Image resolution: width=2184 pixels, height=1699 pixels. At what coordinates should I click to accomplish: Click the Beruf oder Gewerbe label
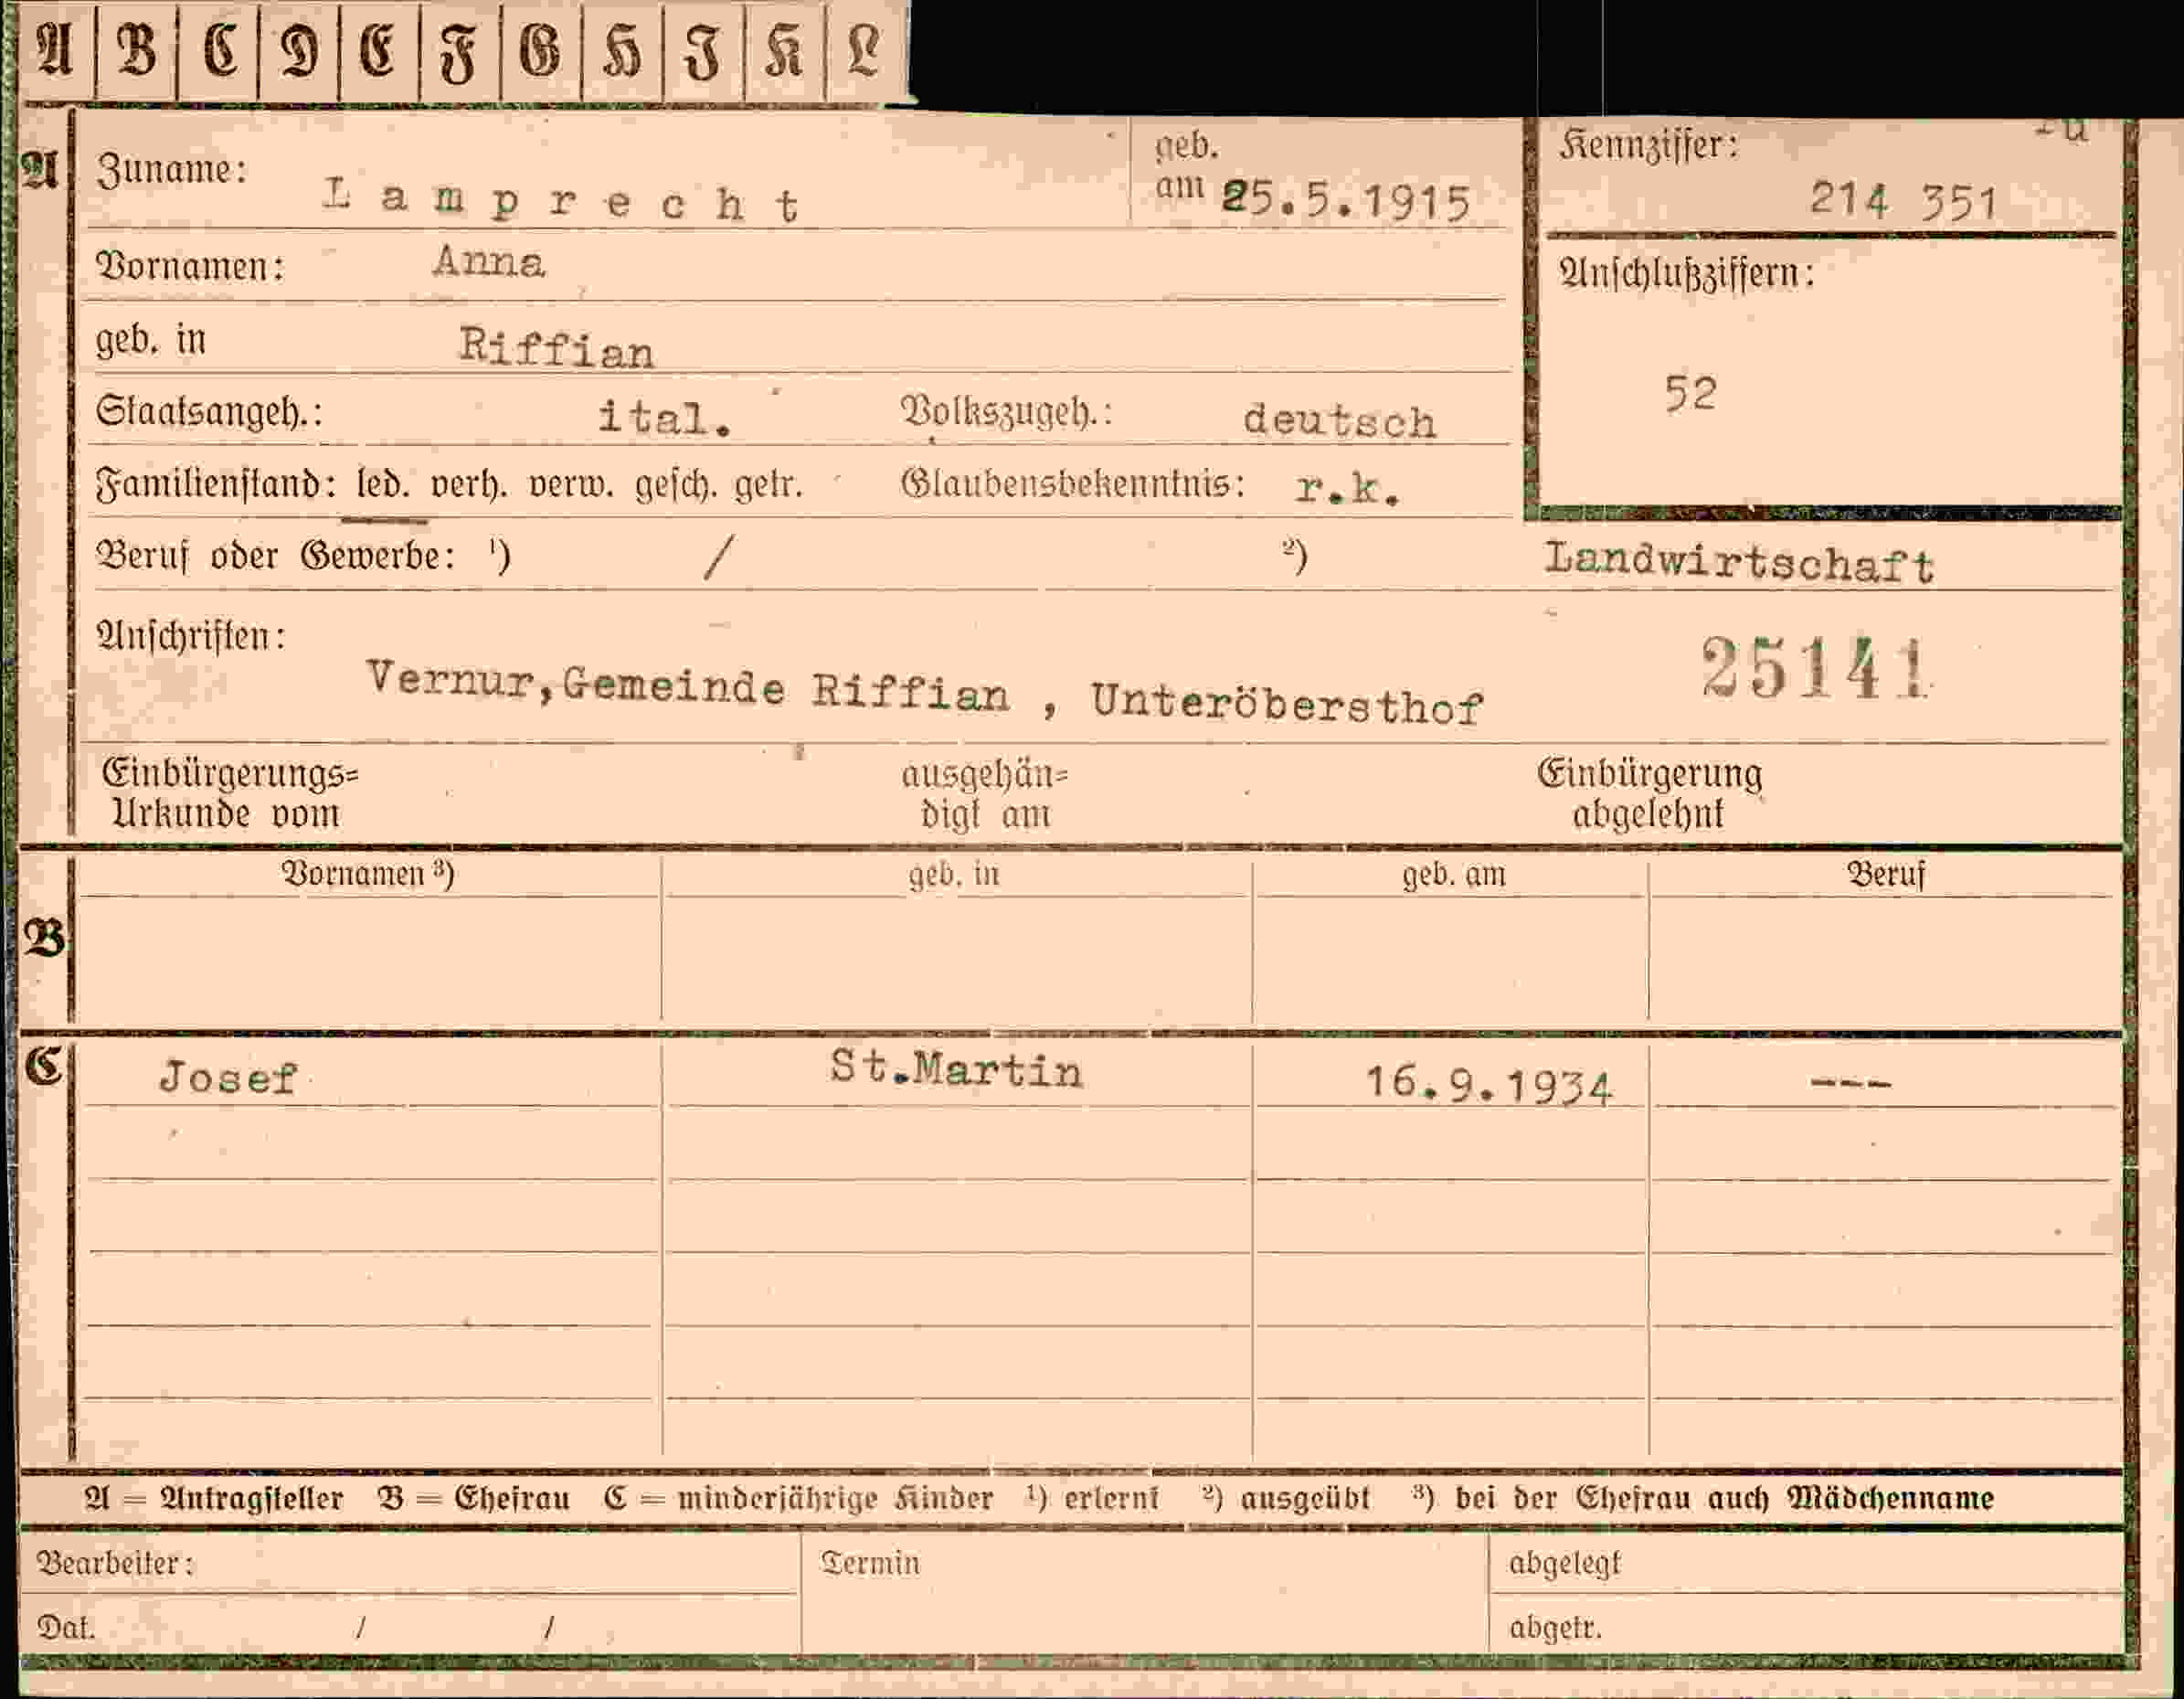(276, 556)
